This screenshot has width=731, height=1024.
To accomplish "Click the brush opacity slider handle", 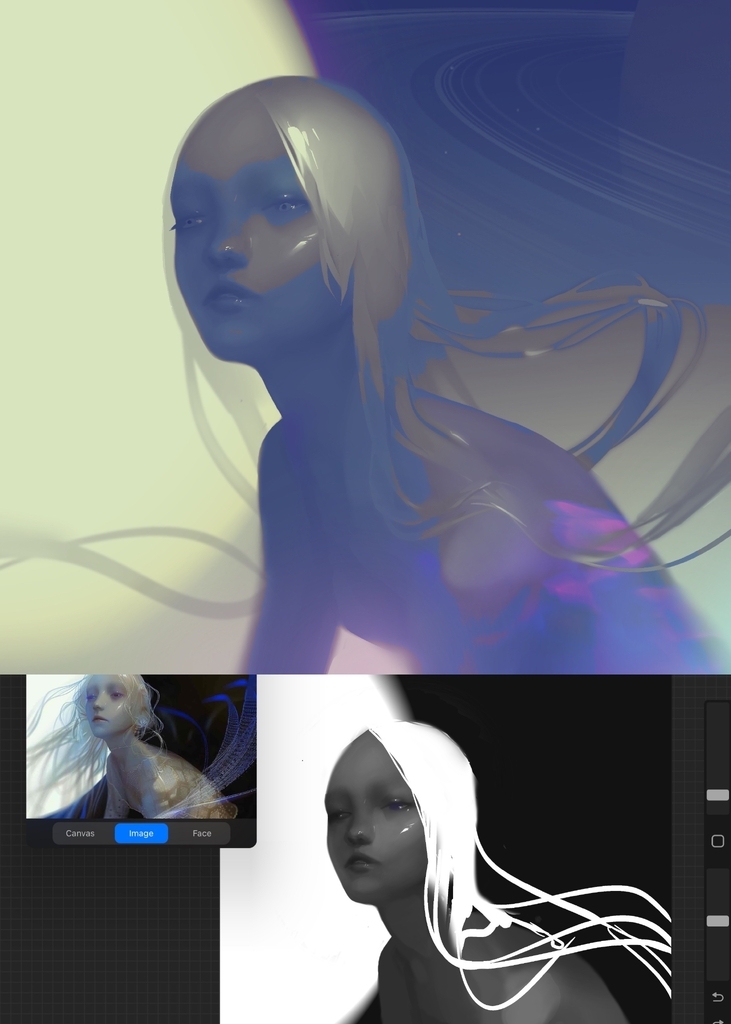I will pyautogui.click(x=717, y=921).
